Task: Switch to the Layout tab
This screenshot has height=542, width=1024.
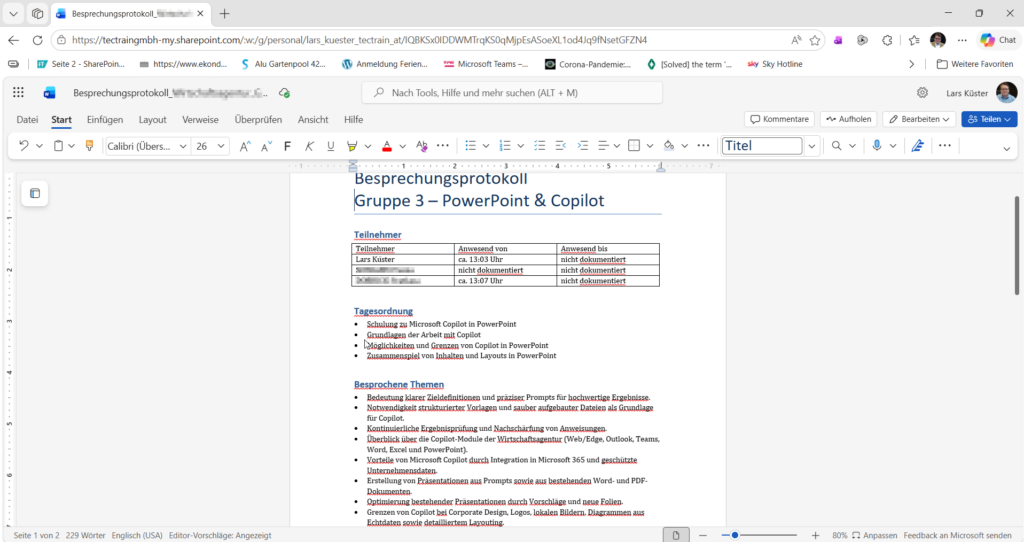Action: click(152, 120)
